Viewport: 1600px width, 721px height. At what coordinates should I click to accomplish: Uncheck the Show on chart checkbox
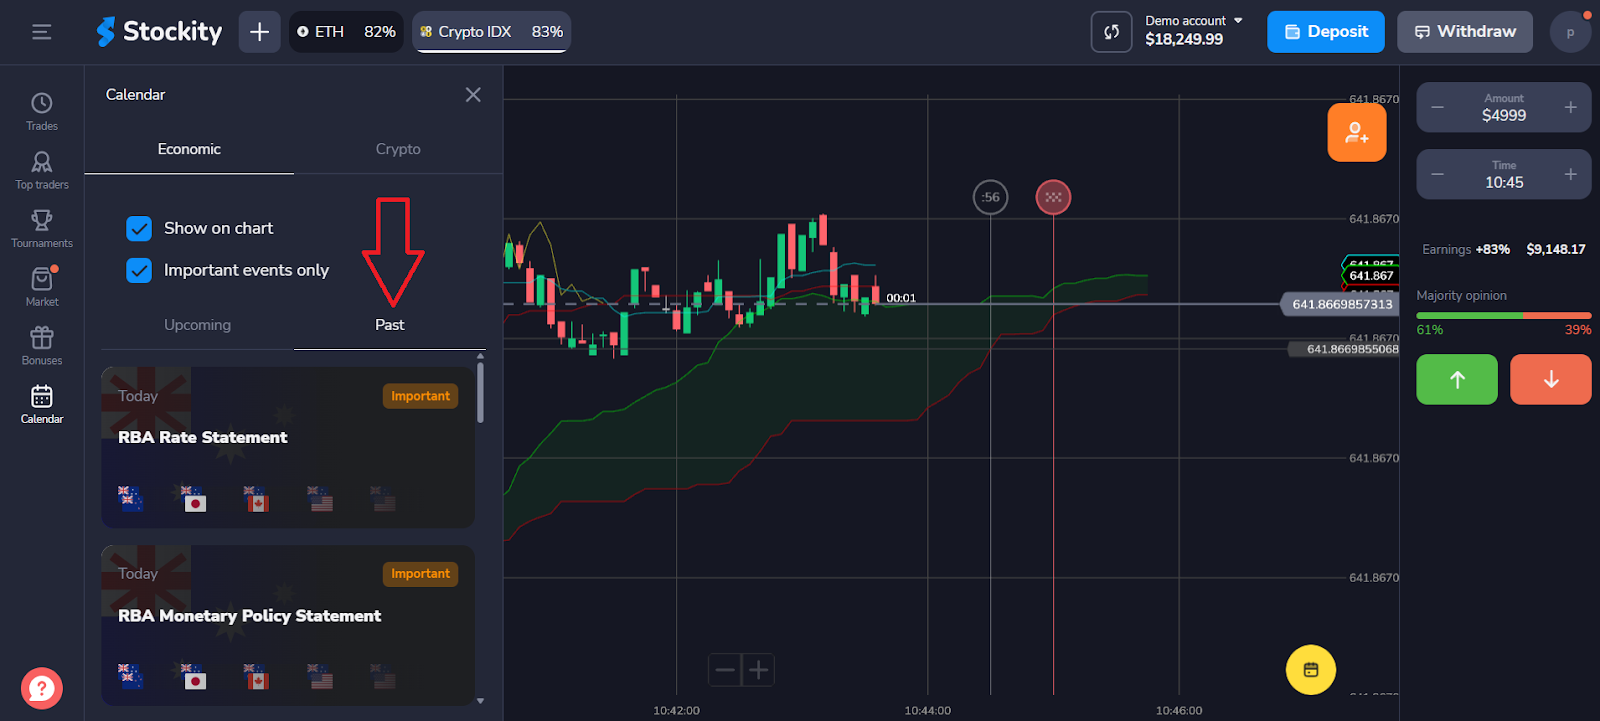(139, 228)
